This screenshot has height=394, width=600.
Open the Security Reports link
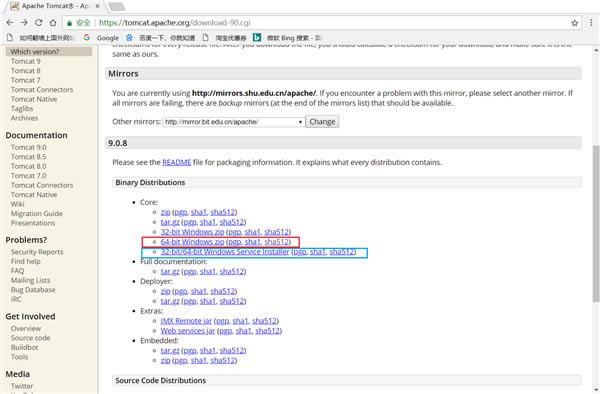coord(37,252)
